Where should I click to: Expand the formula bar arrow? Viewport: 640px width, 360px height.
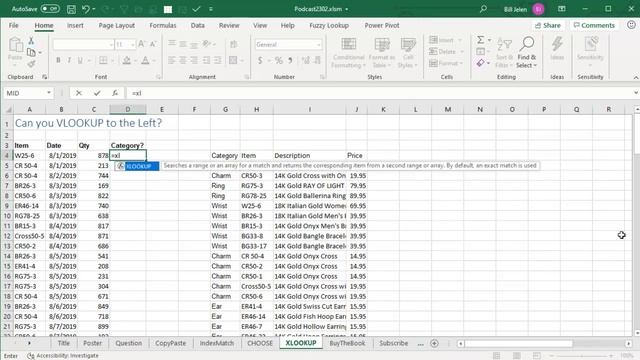click(x=636, y=93)
